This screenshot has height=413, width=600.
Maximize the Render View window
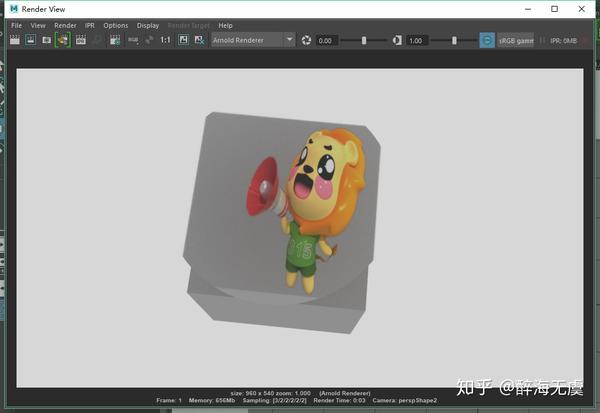coord(554,9)
